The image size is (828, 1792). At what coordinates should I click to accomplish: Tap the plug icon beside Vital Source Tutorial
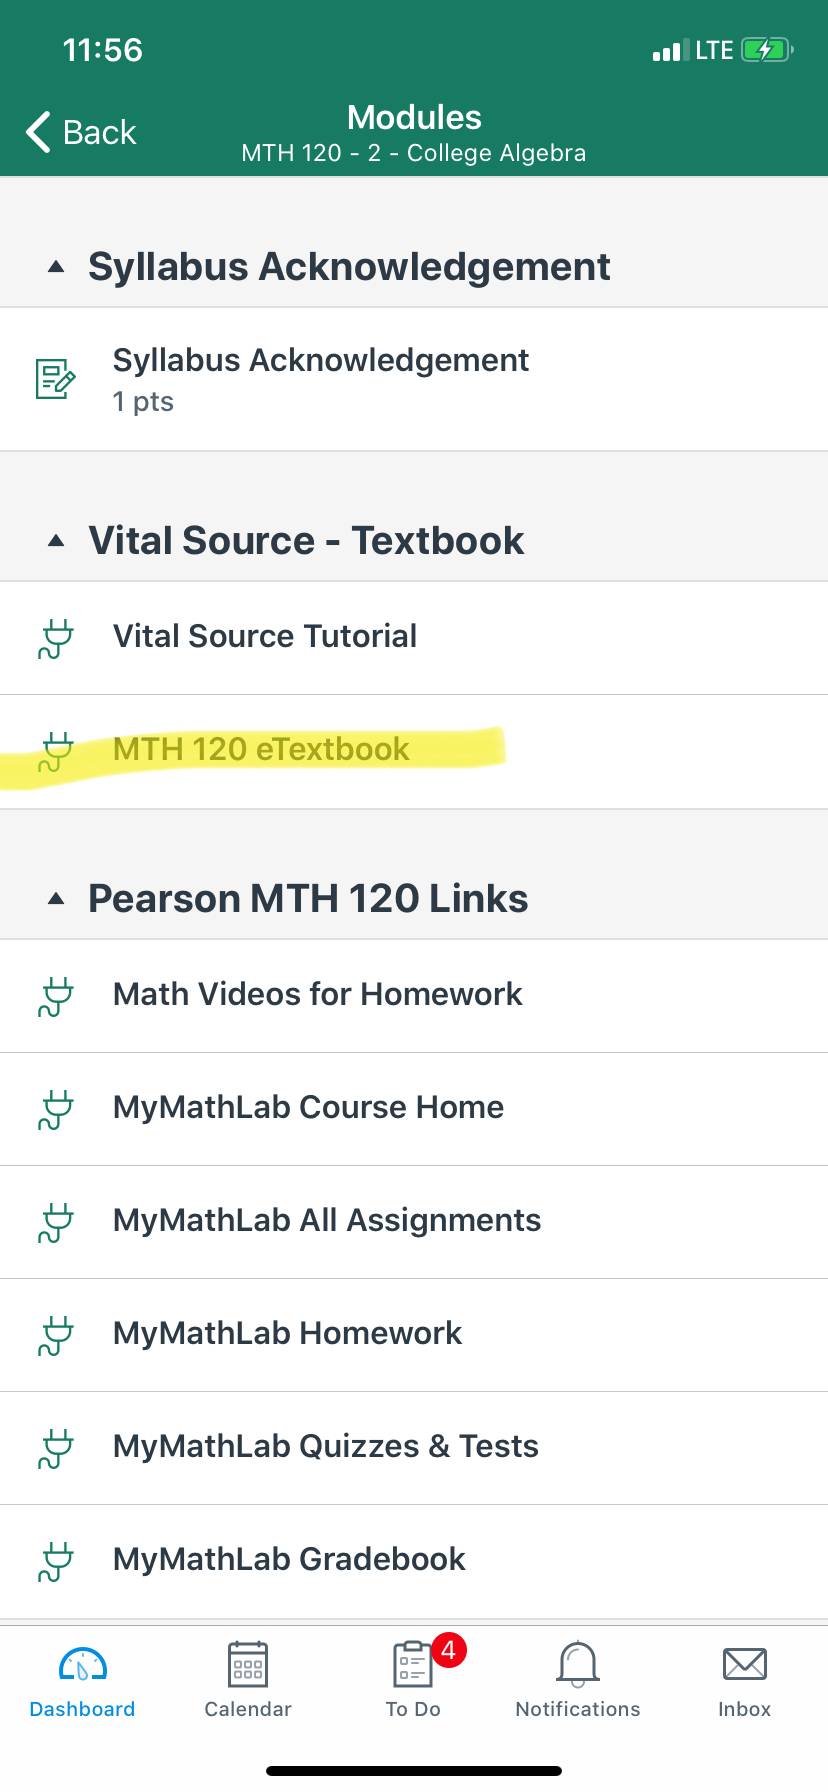pos(56,639)
